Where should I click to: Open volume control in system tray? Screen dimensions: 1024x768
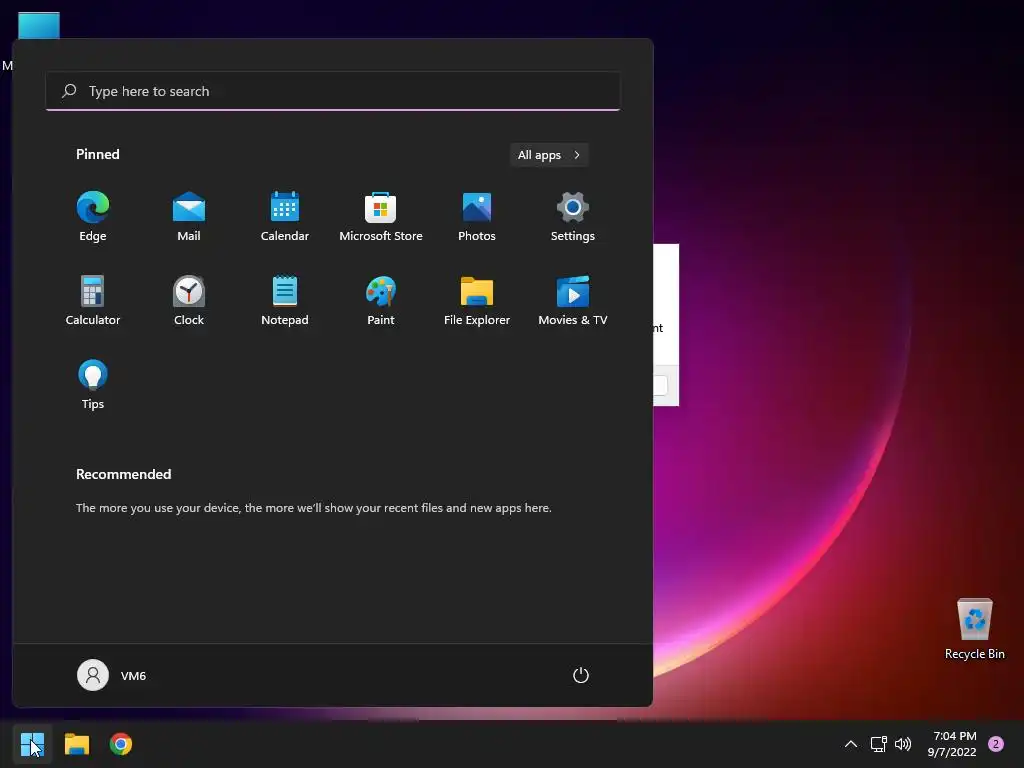point(903,744)
